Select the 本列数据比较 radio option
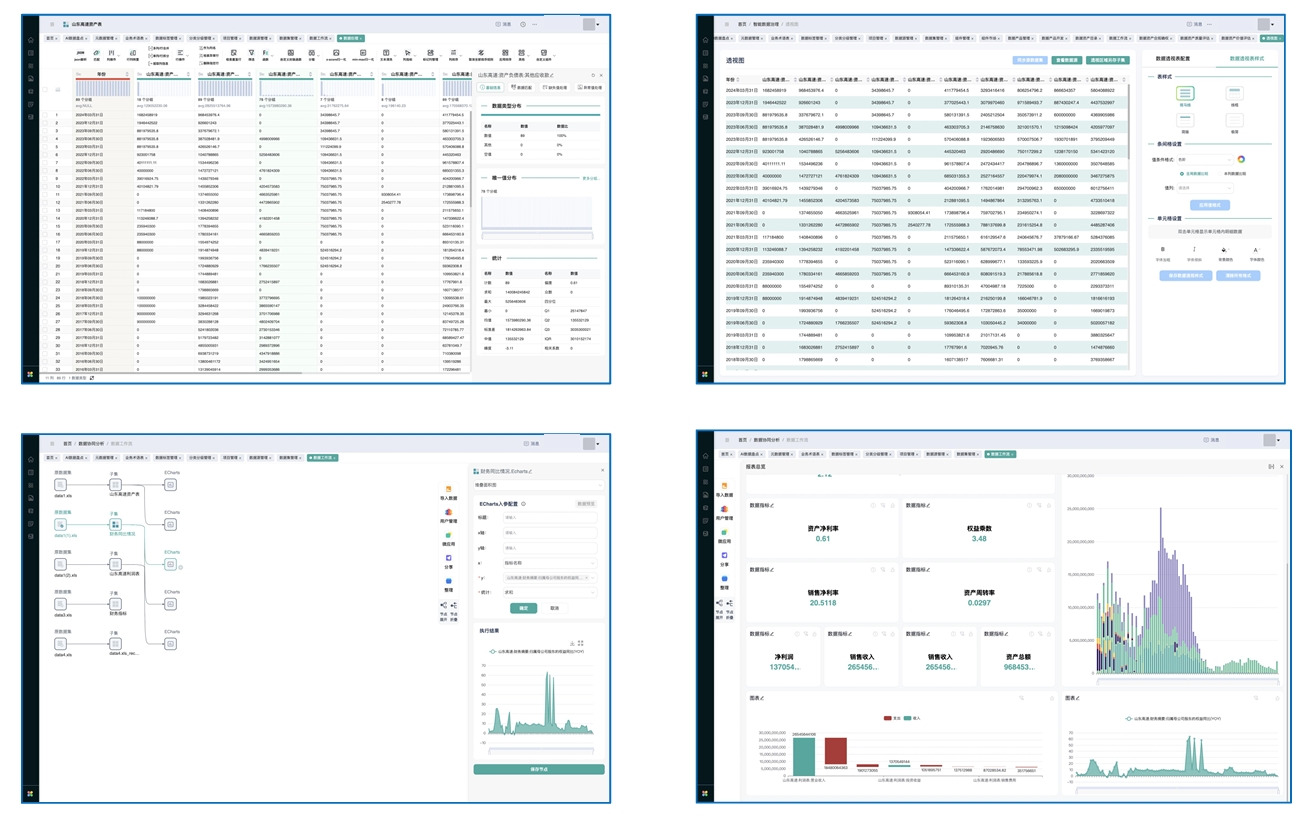1305x821 pixels. 1222,173
